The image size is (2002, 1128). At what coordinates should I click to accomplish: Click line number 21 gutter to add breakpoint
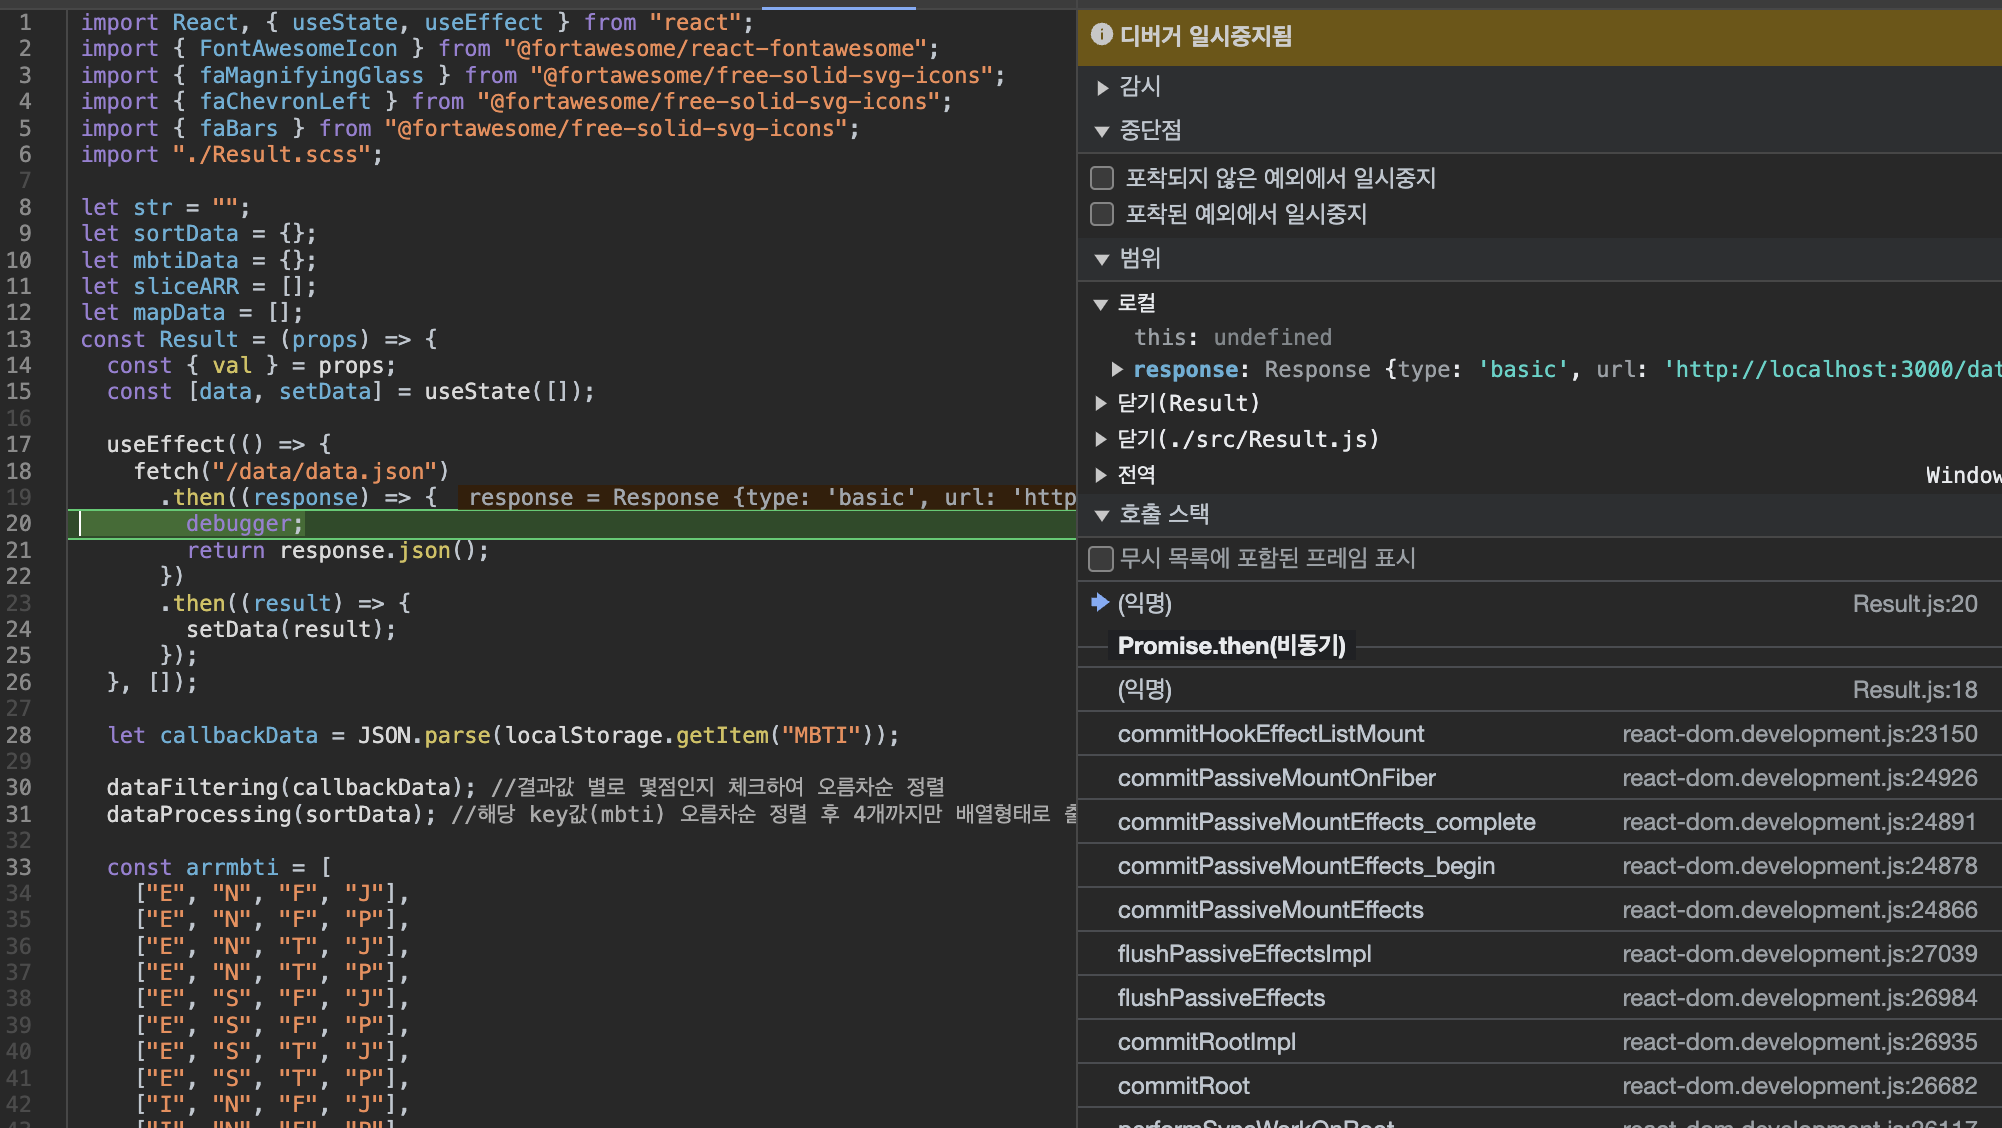(x=20, y=551)
